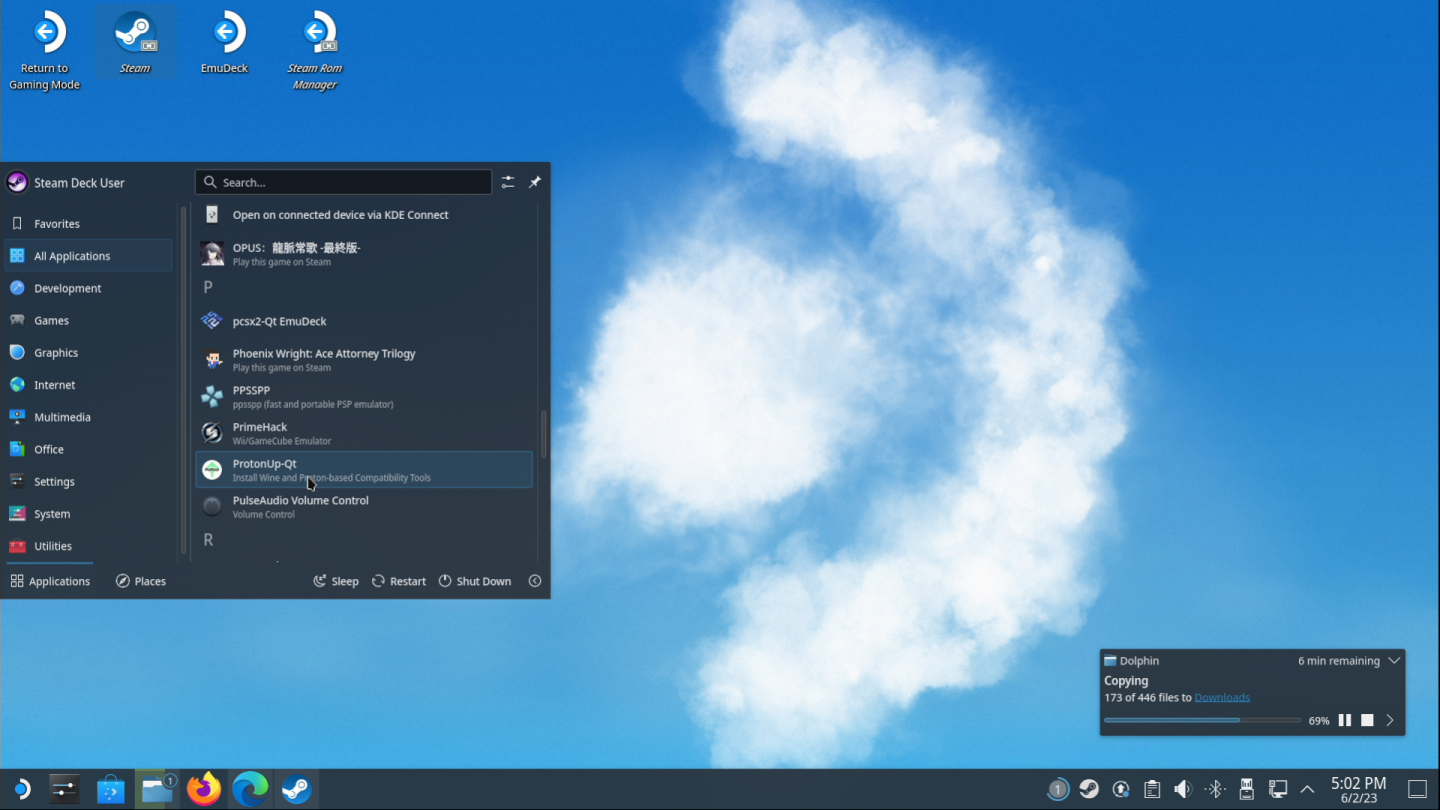Click the Sleep button
The width and height of the screenshot is (1440, 810).
(x=336, y=581)
